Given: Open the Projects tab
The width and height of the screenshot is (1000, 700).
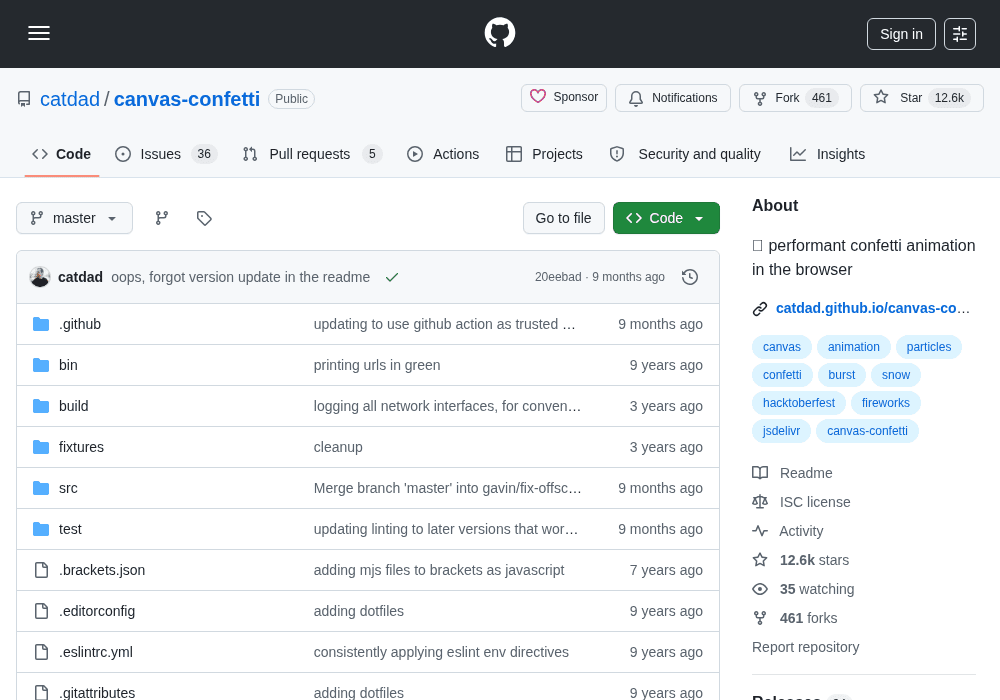Looking at the screenshot, I should [544, 154].
